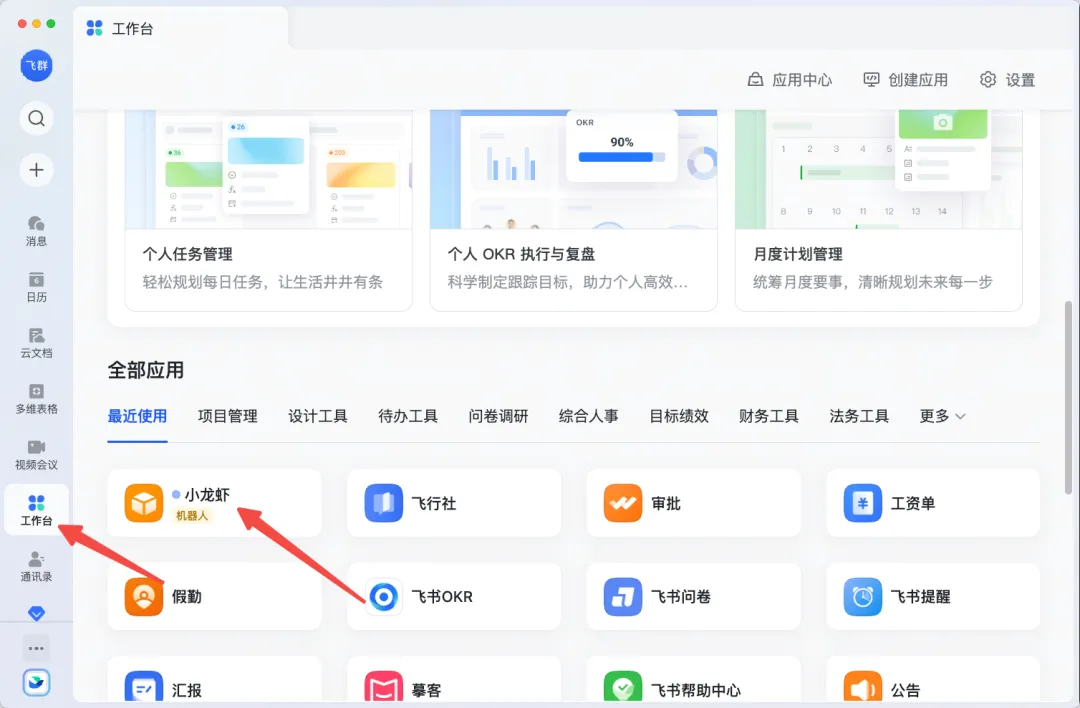The width and height of the screenshot is (1080, 708).
Task: Click 机器人 tag under 小龙虾
Action: click(191, 515)
